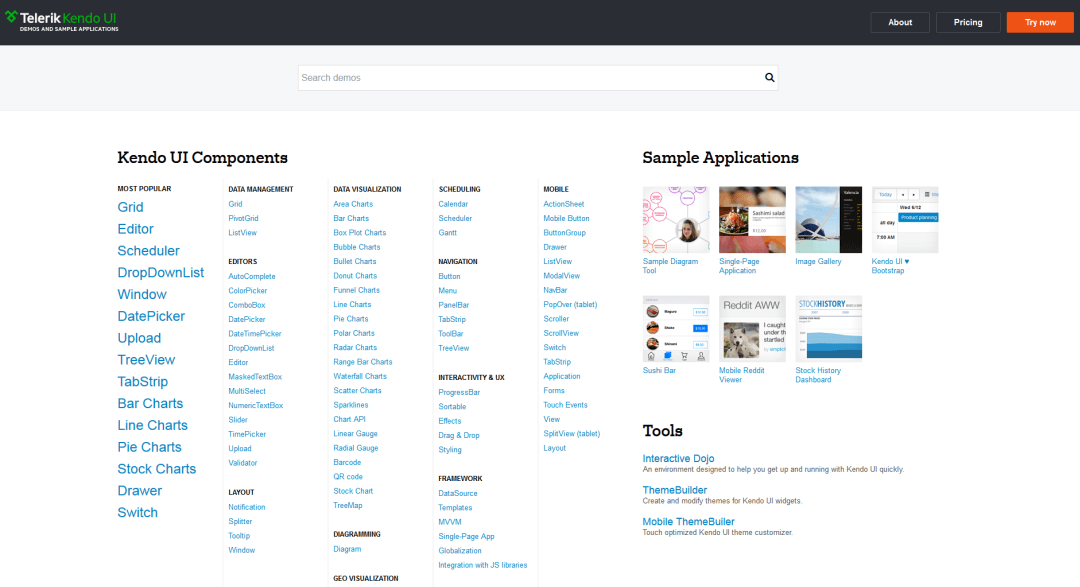
Task: Open PivotGrid under Data Management
Action: [243, 218]
